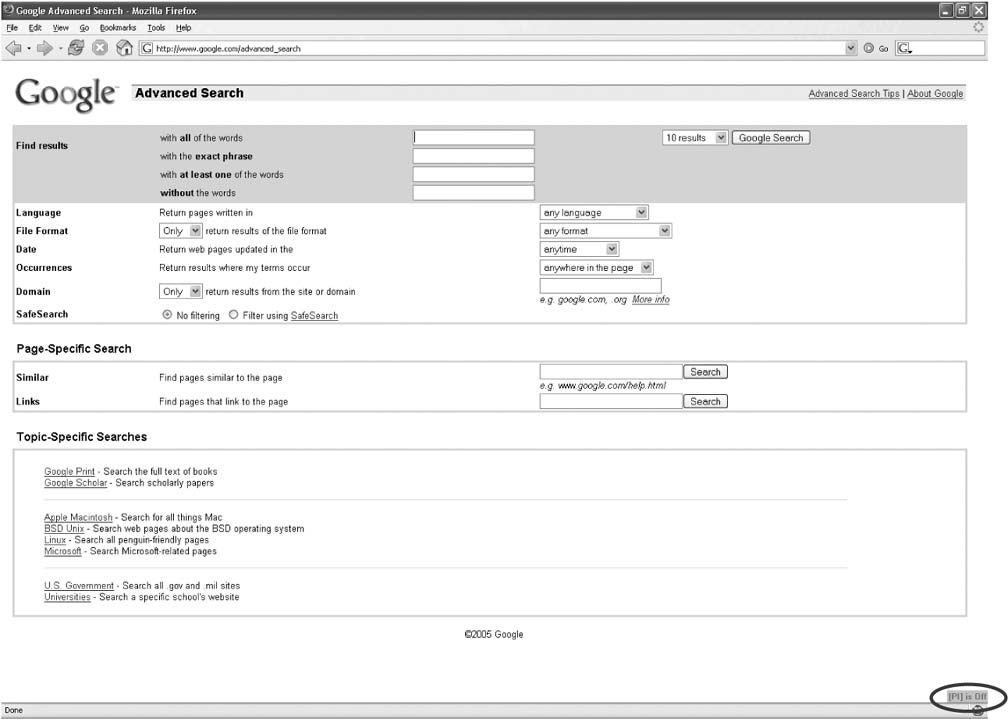The image size is (1008, 719).
Task: Open the any language dropdown
Action: click(x=594, y=213)
